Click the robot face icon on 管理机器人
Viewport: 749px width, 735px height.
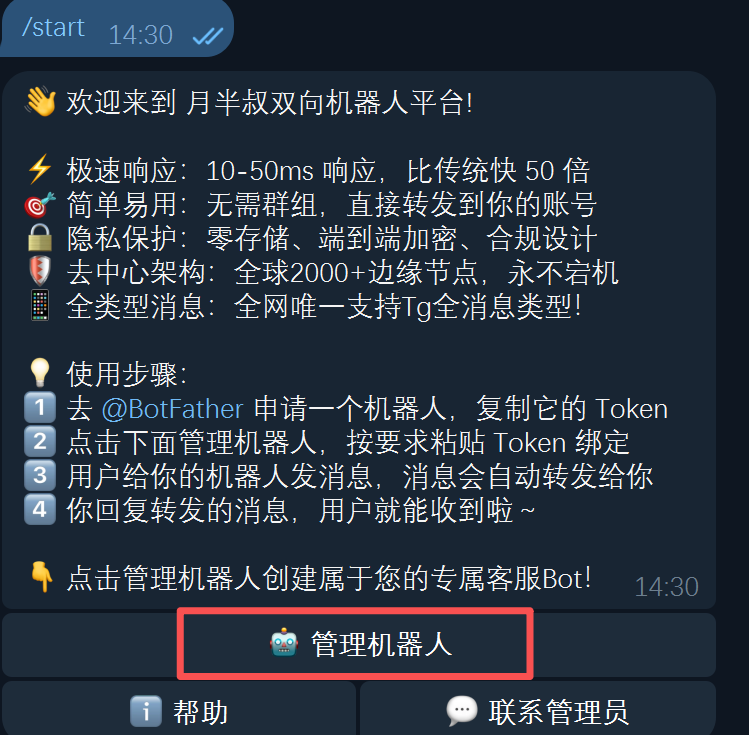pyautogui.click(x=284, y=643)
